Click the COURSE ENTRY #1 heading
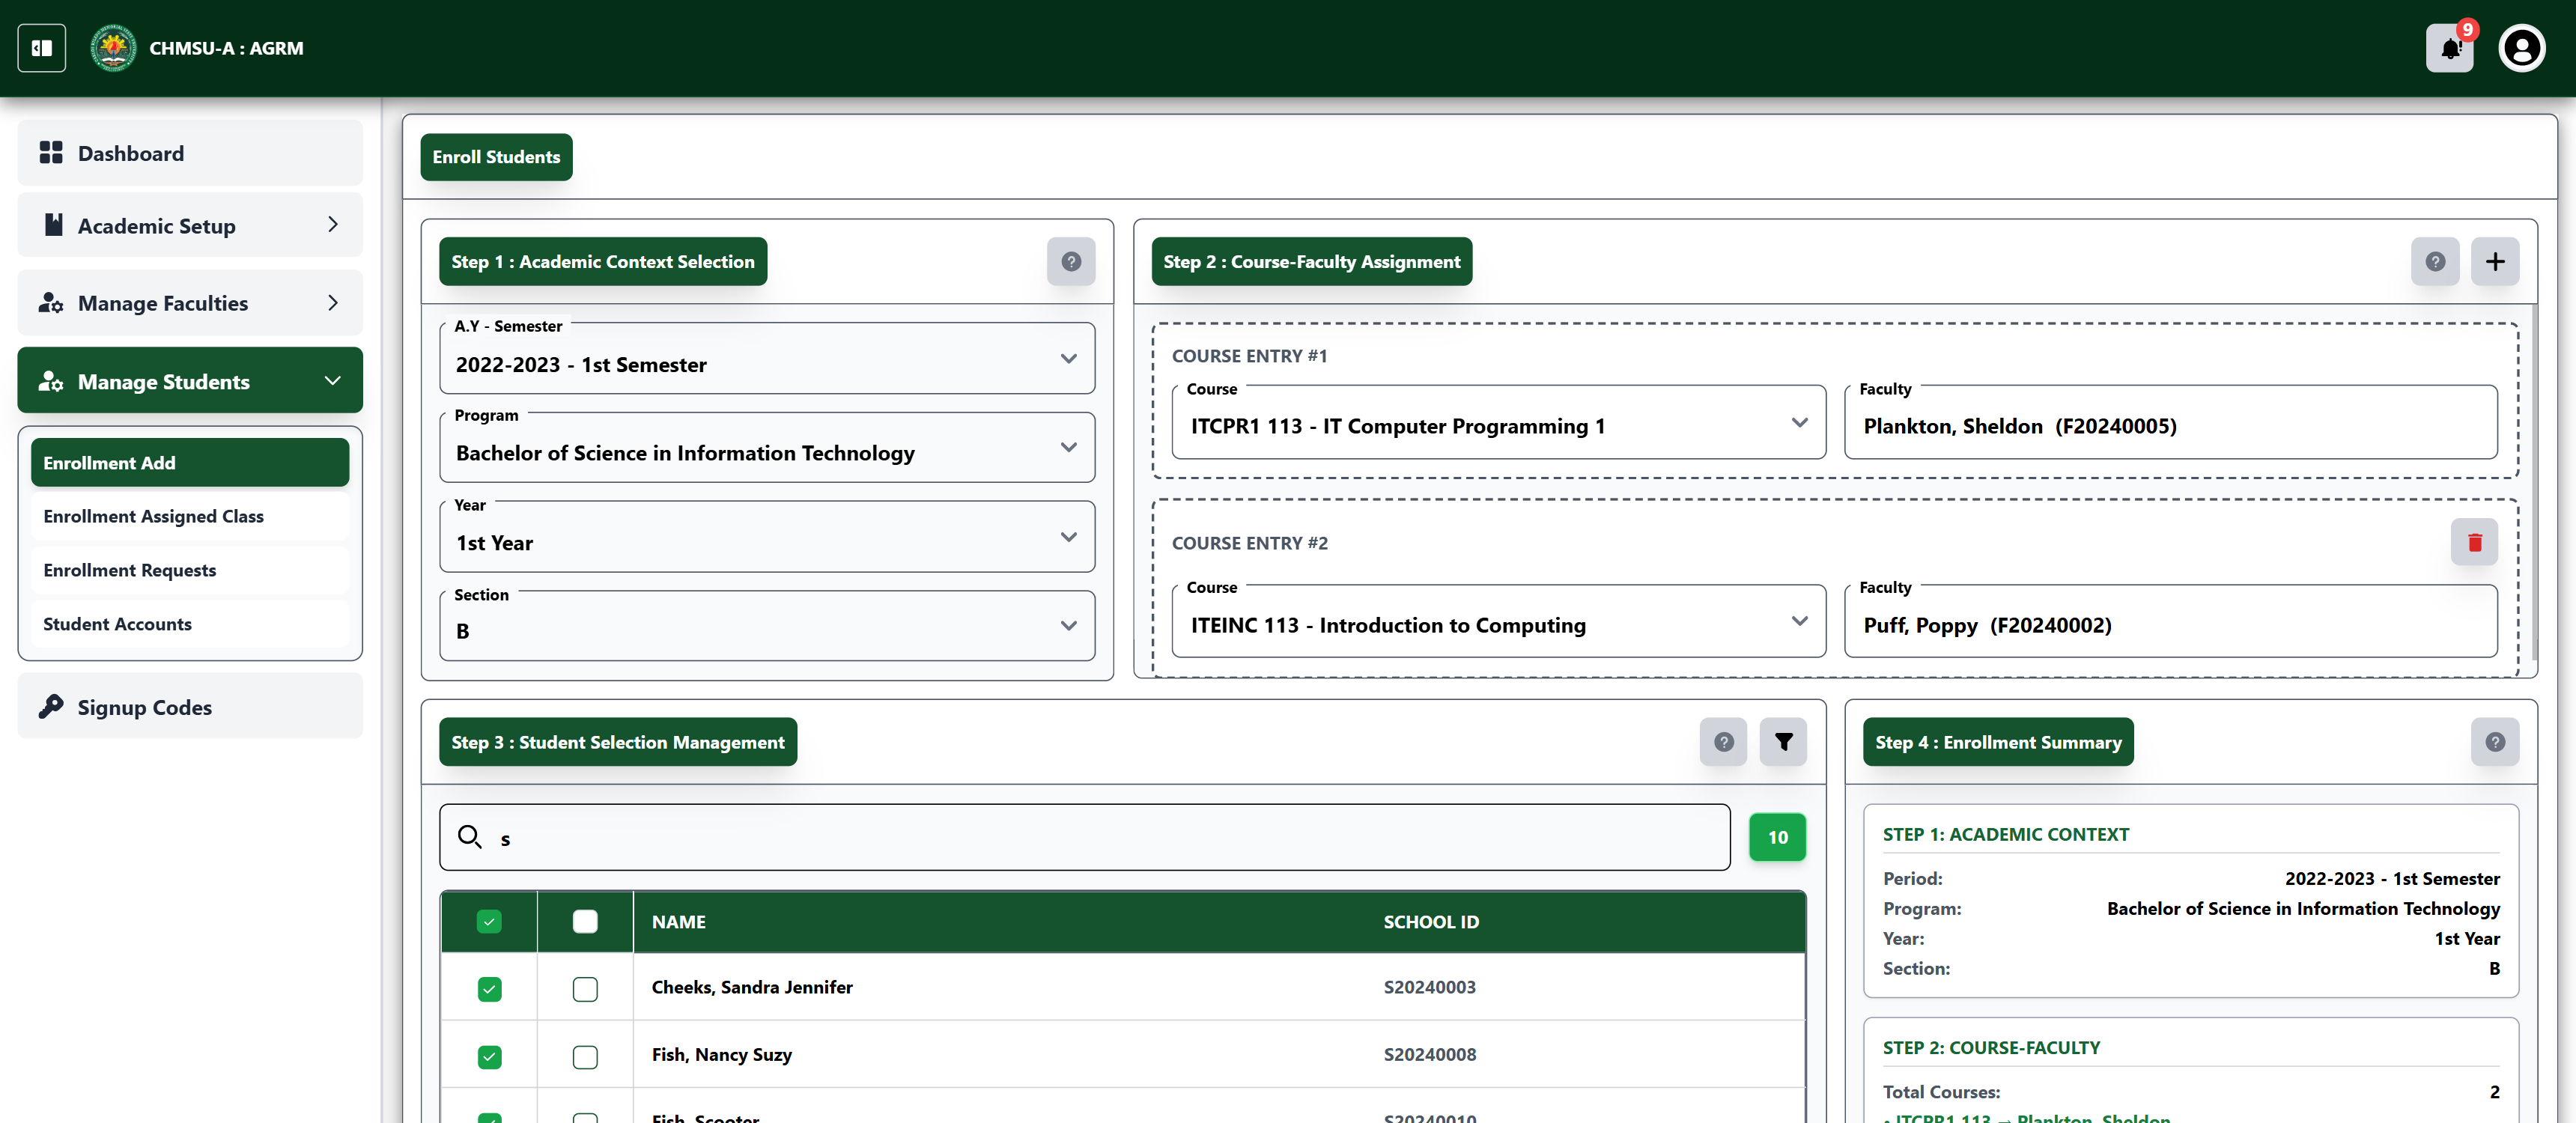The width and height of the screenshot is (2576, 1123). point(1249,356)
